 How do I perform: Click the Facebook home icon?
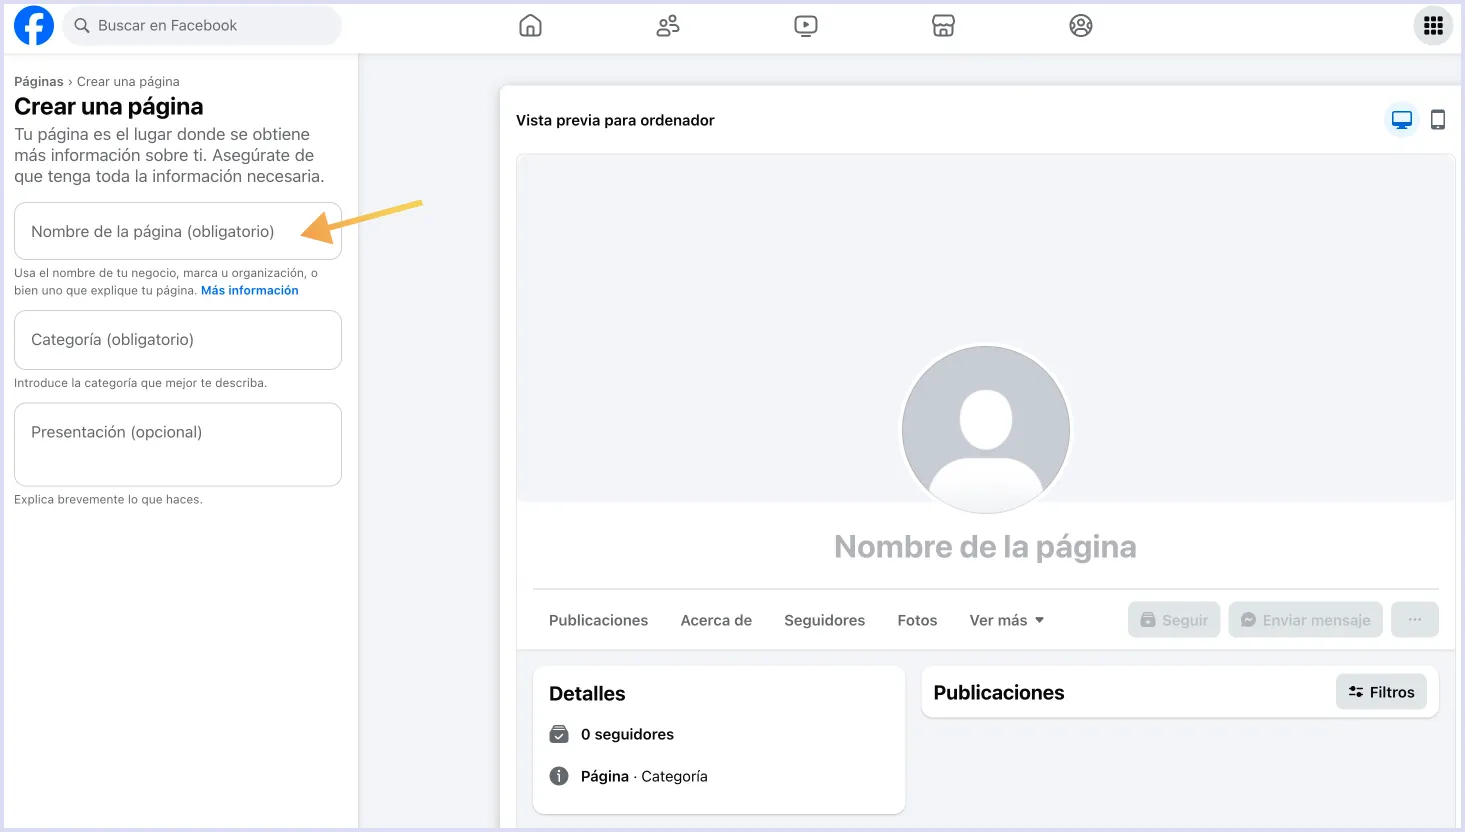530,25
